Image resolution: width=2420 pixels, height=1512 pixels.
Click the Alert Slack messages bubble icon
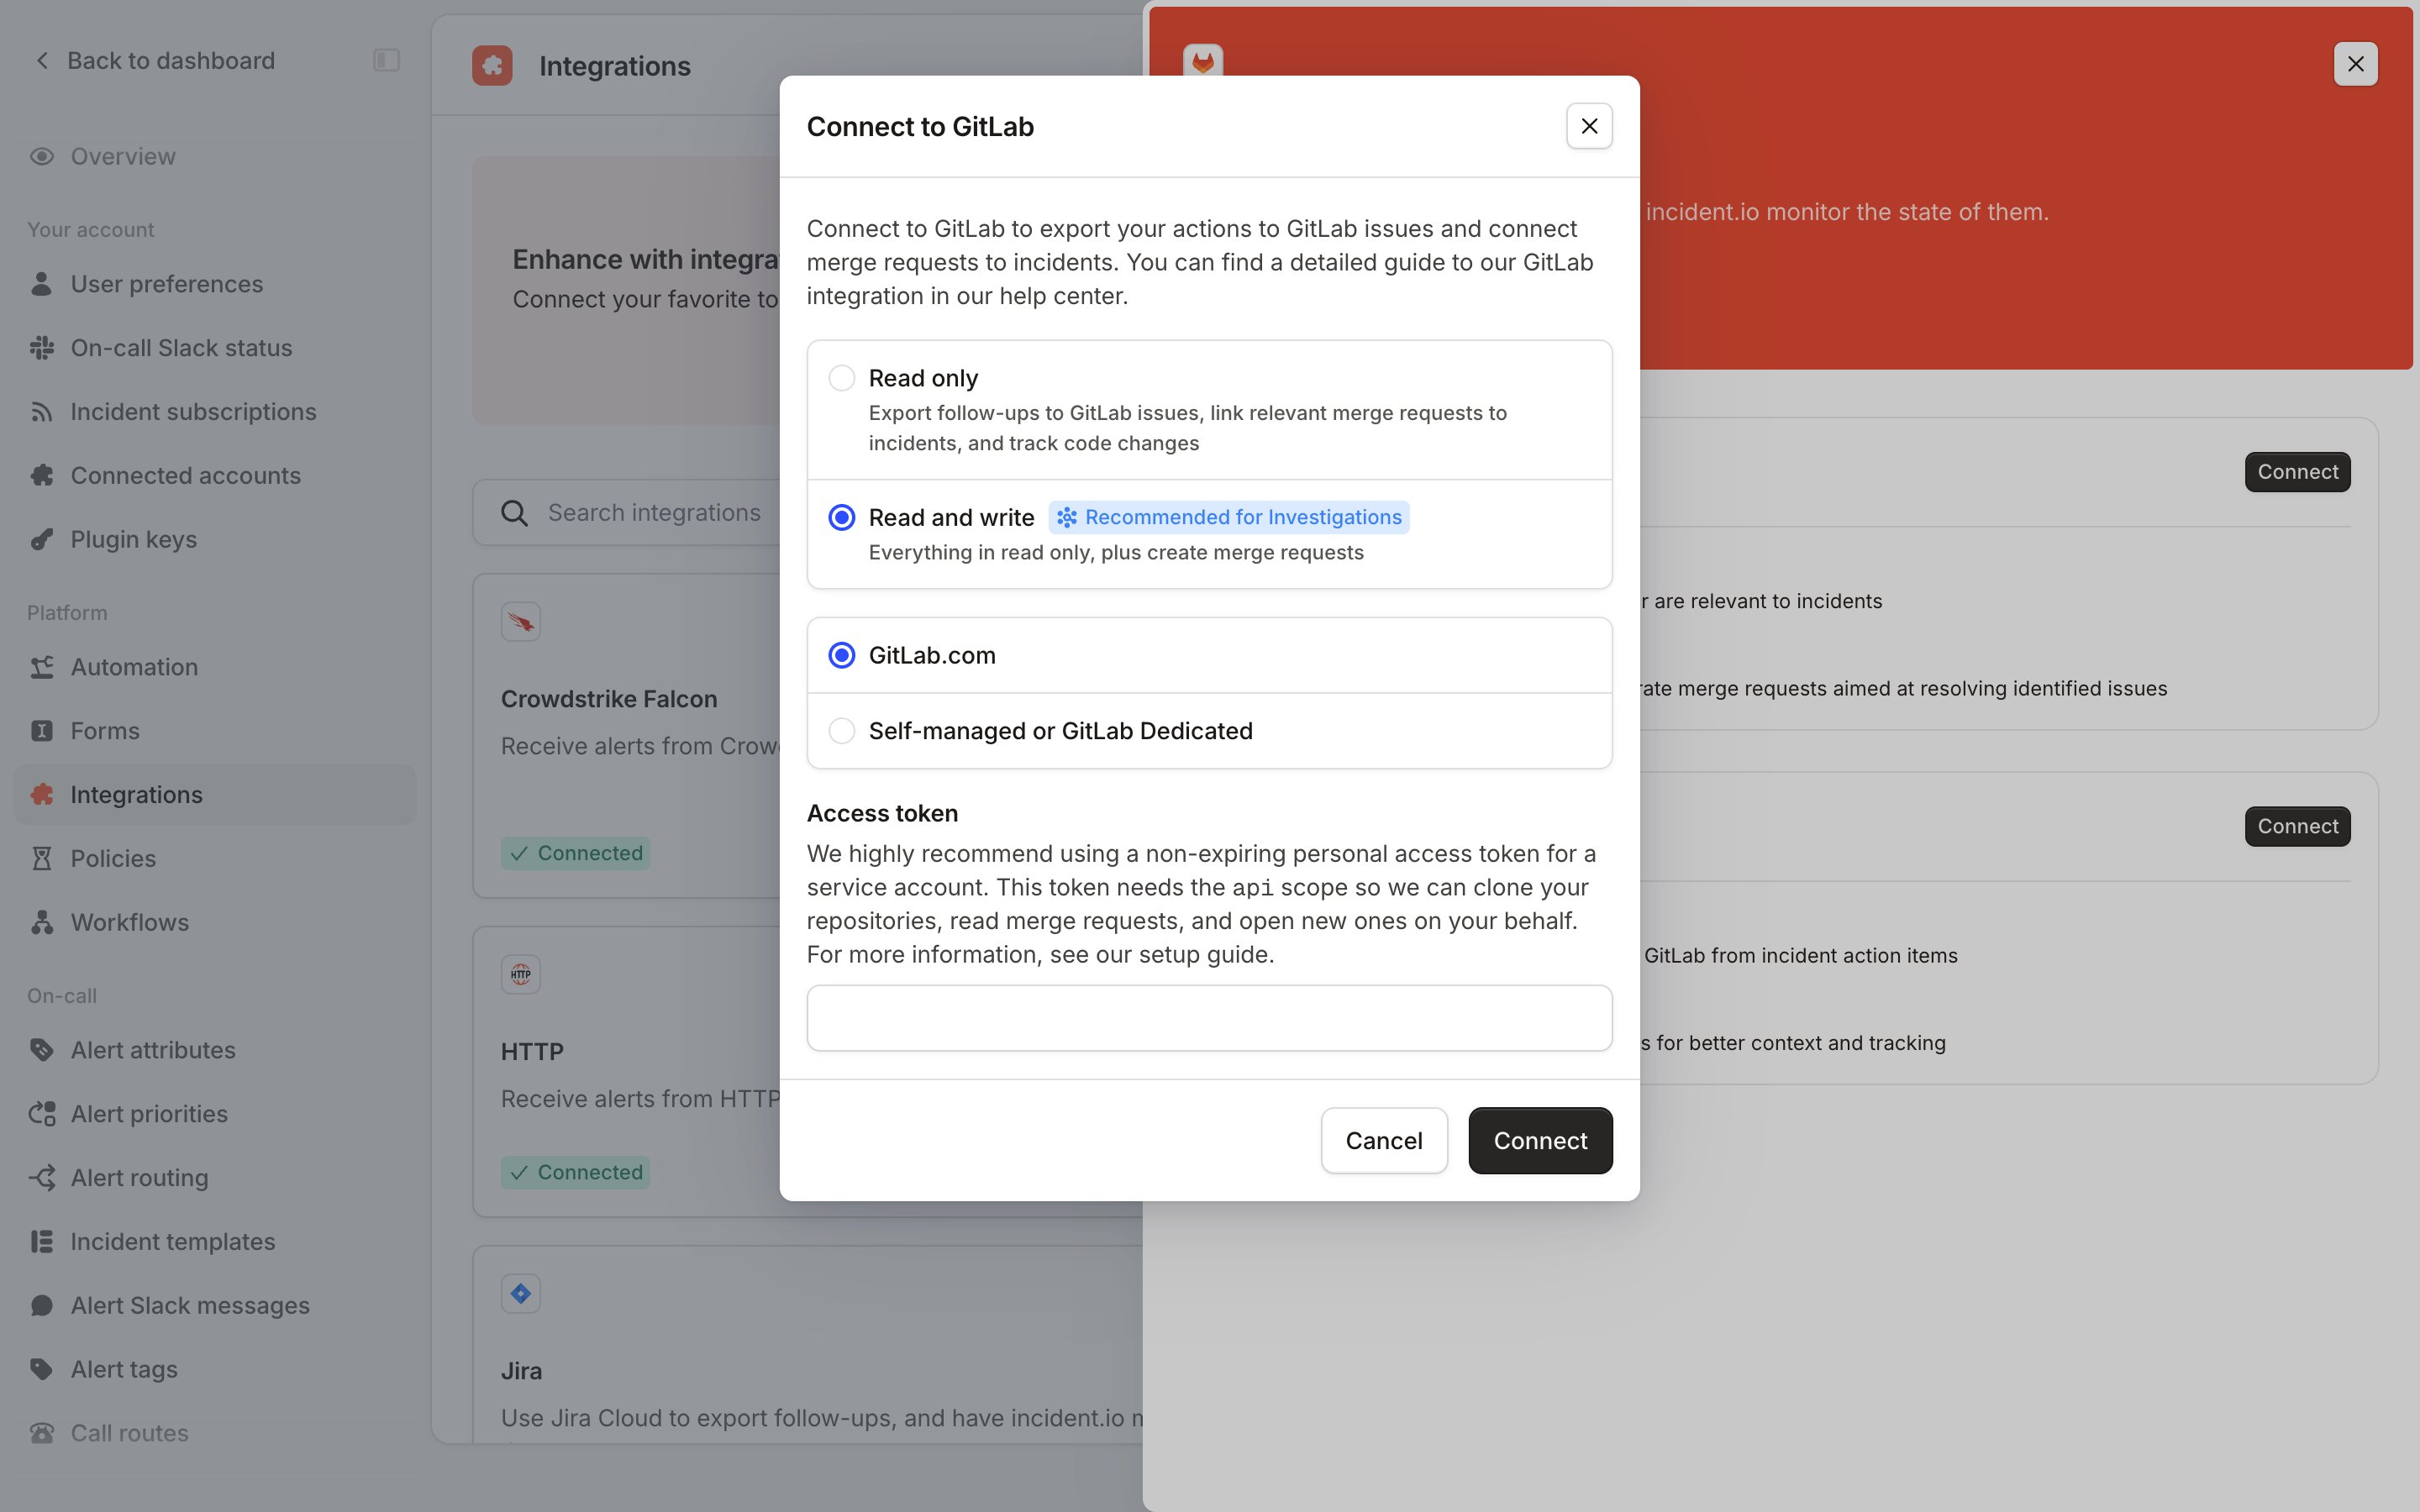(x=42, y=1306)
